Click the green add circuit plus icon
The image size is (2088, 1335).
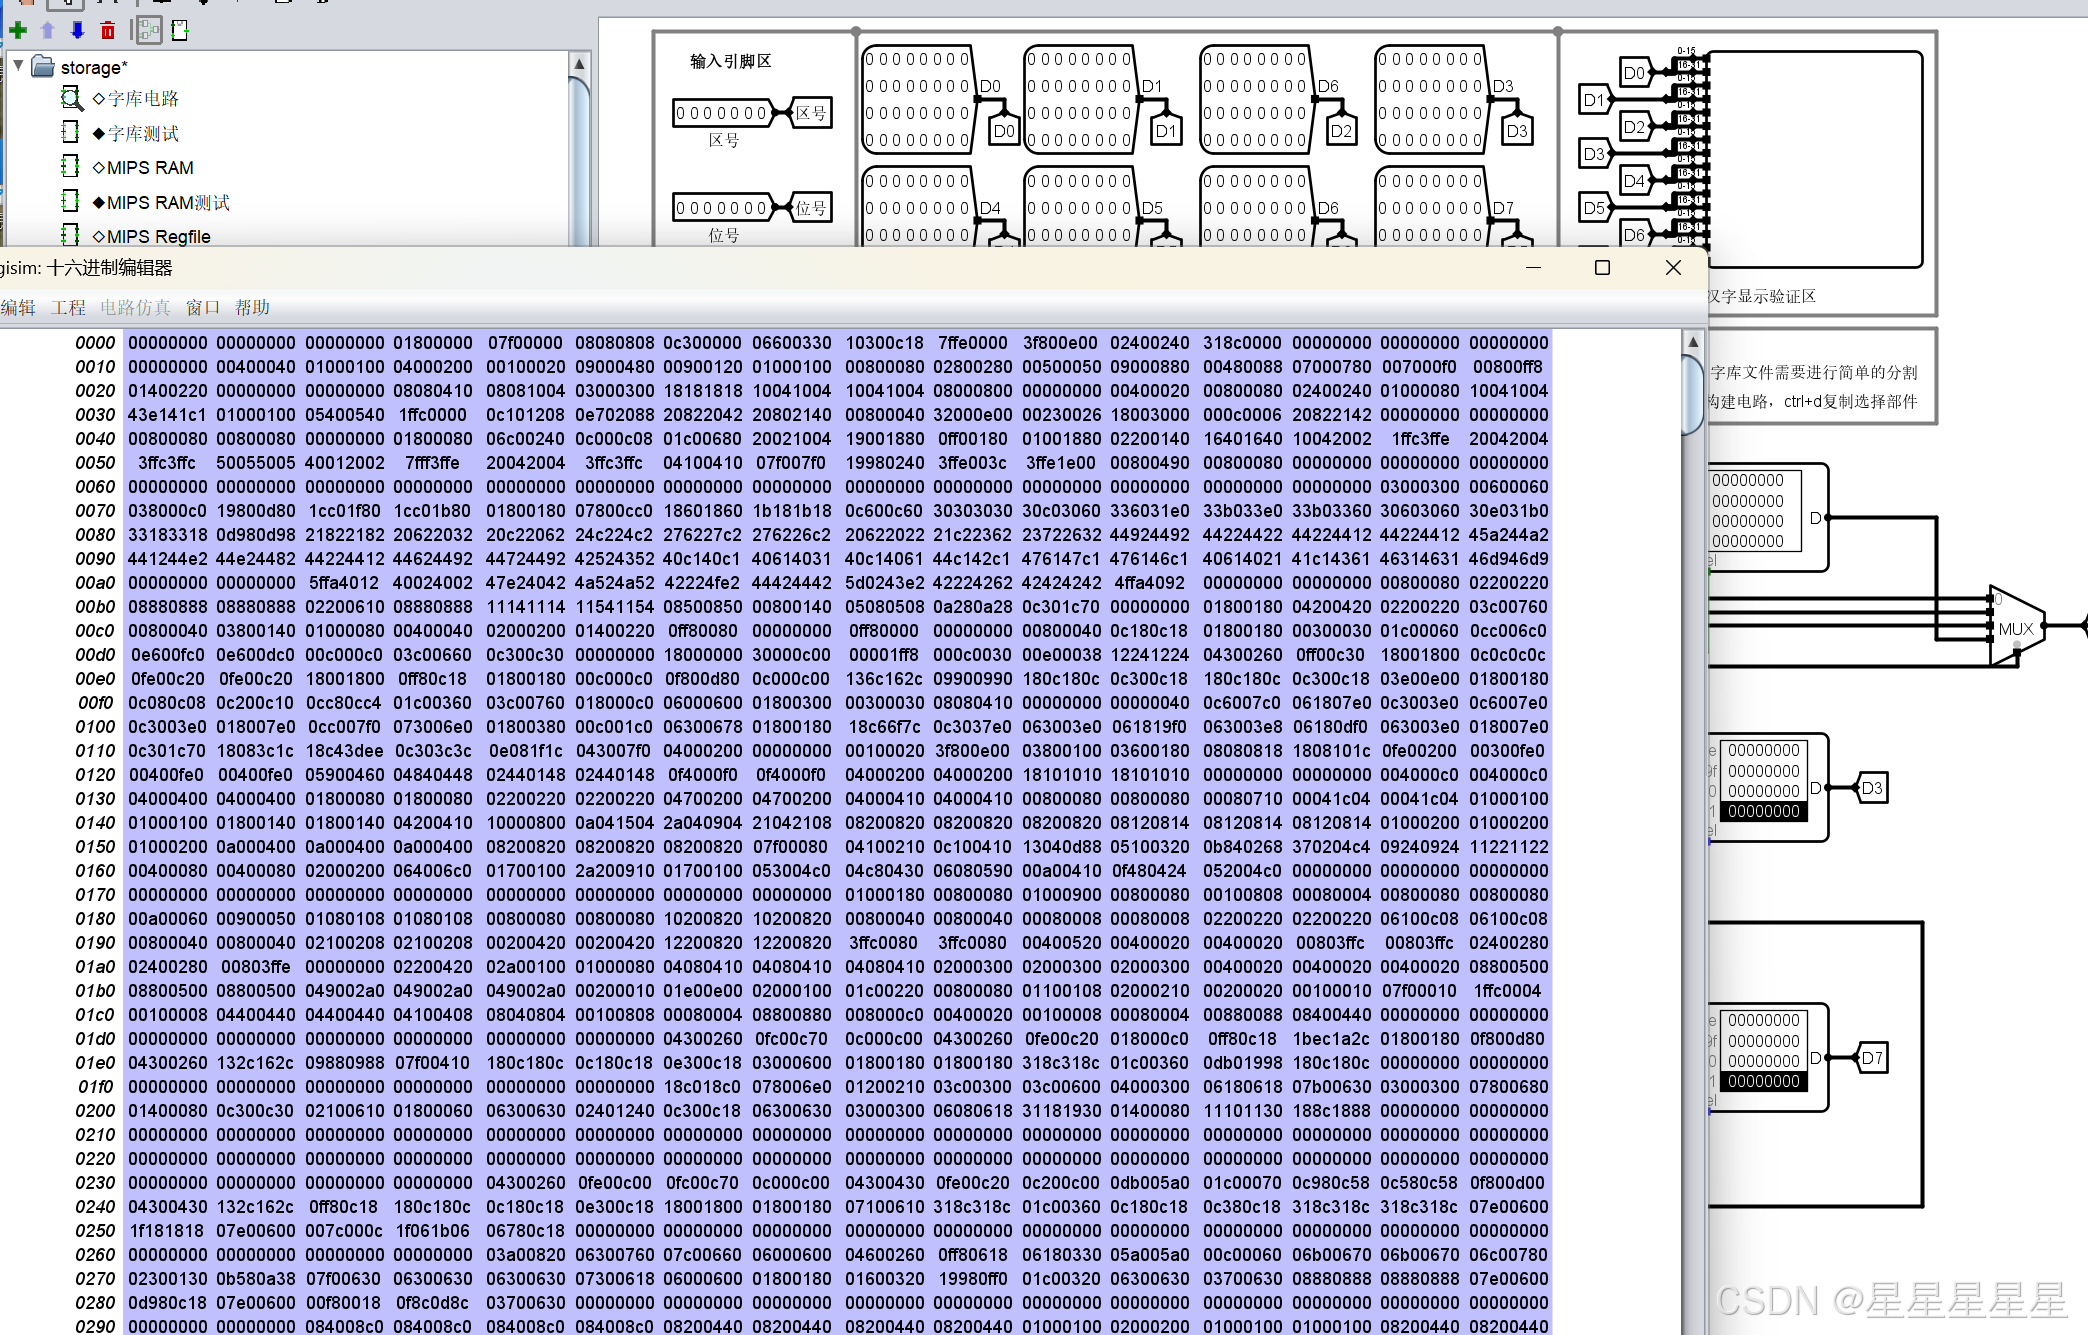pos(18,30)
